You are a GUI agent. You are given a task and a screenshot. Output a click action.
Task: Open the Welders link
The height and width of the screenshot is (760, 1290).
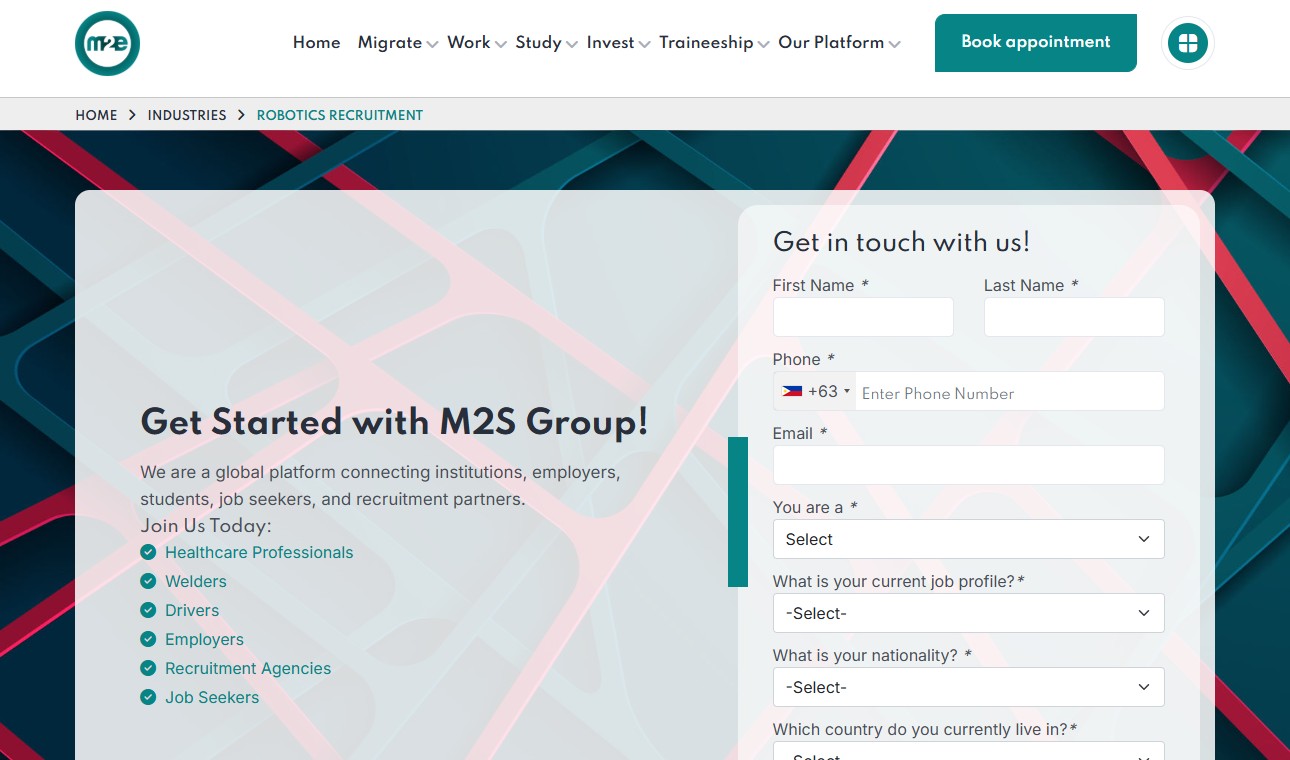click(196, 581)
